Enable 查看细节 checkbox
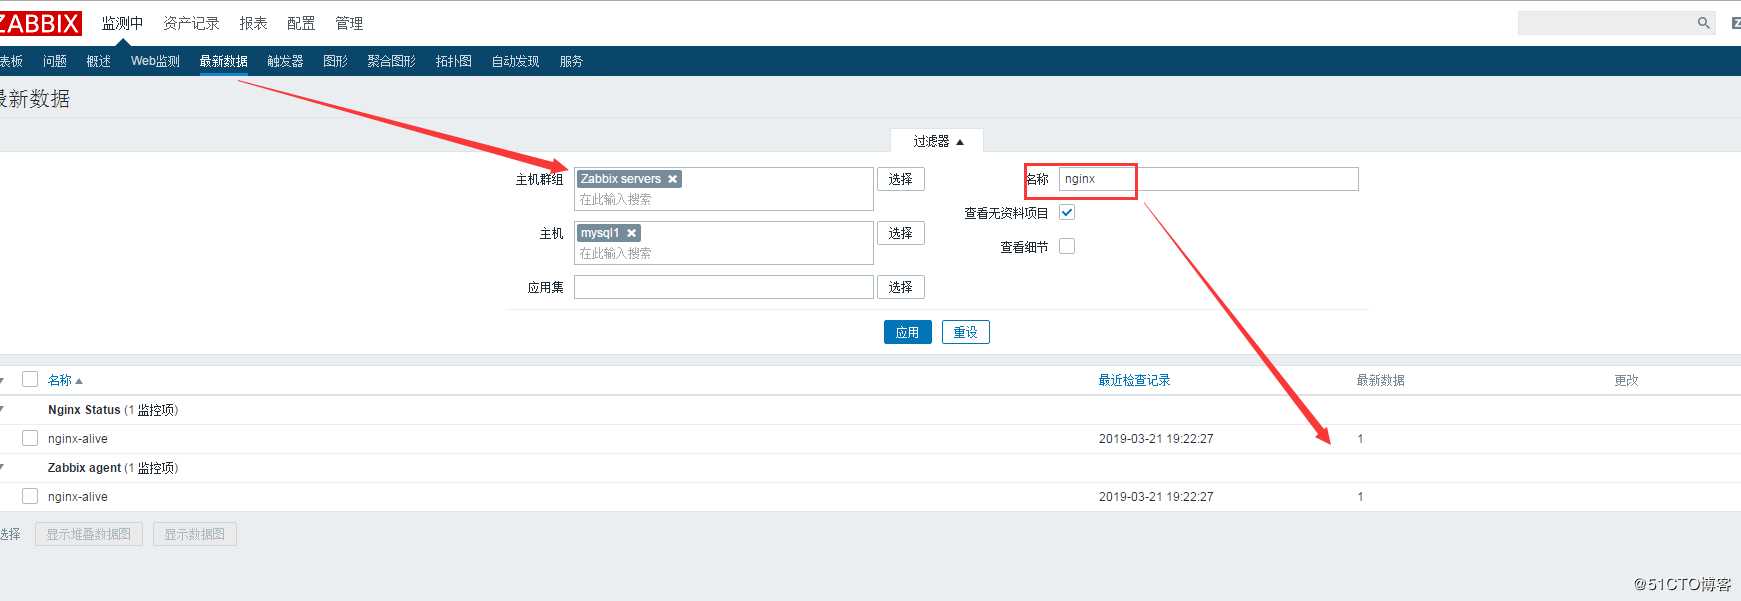The height and width of the screenshot is (601, 1741). (1067, 246)
